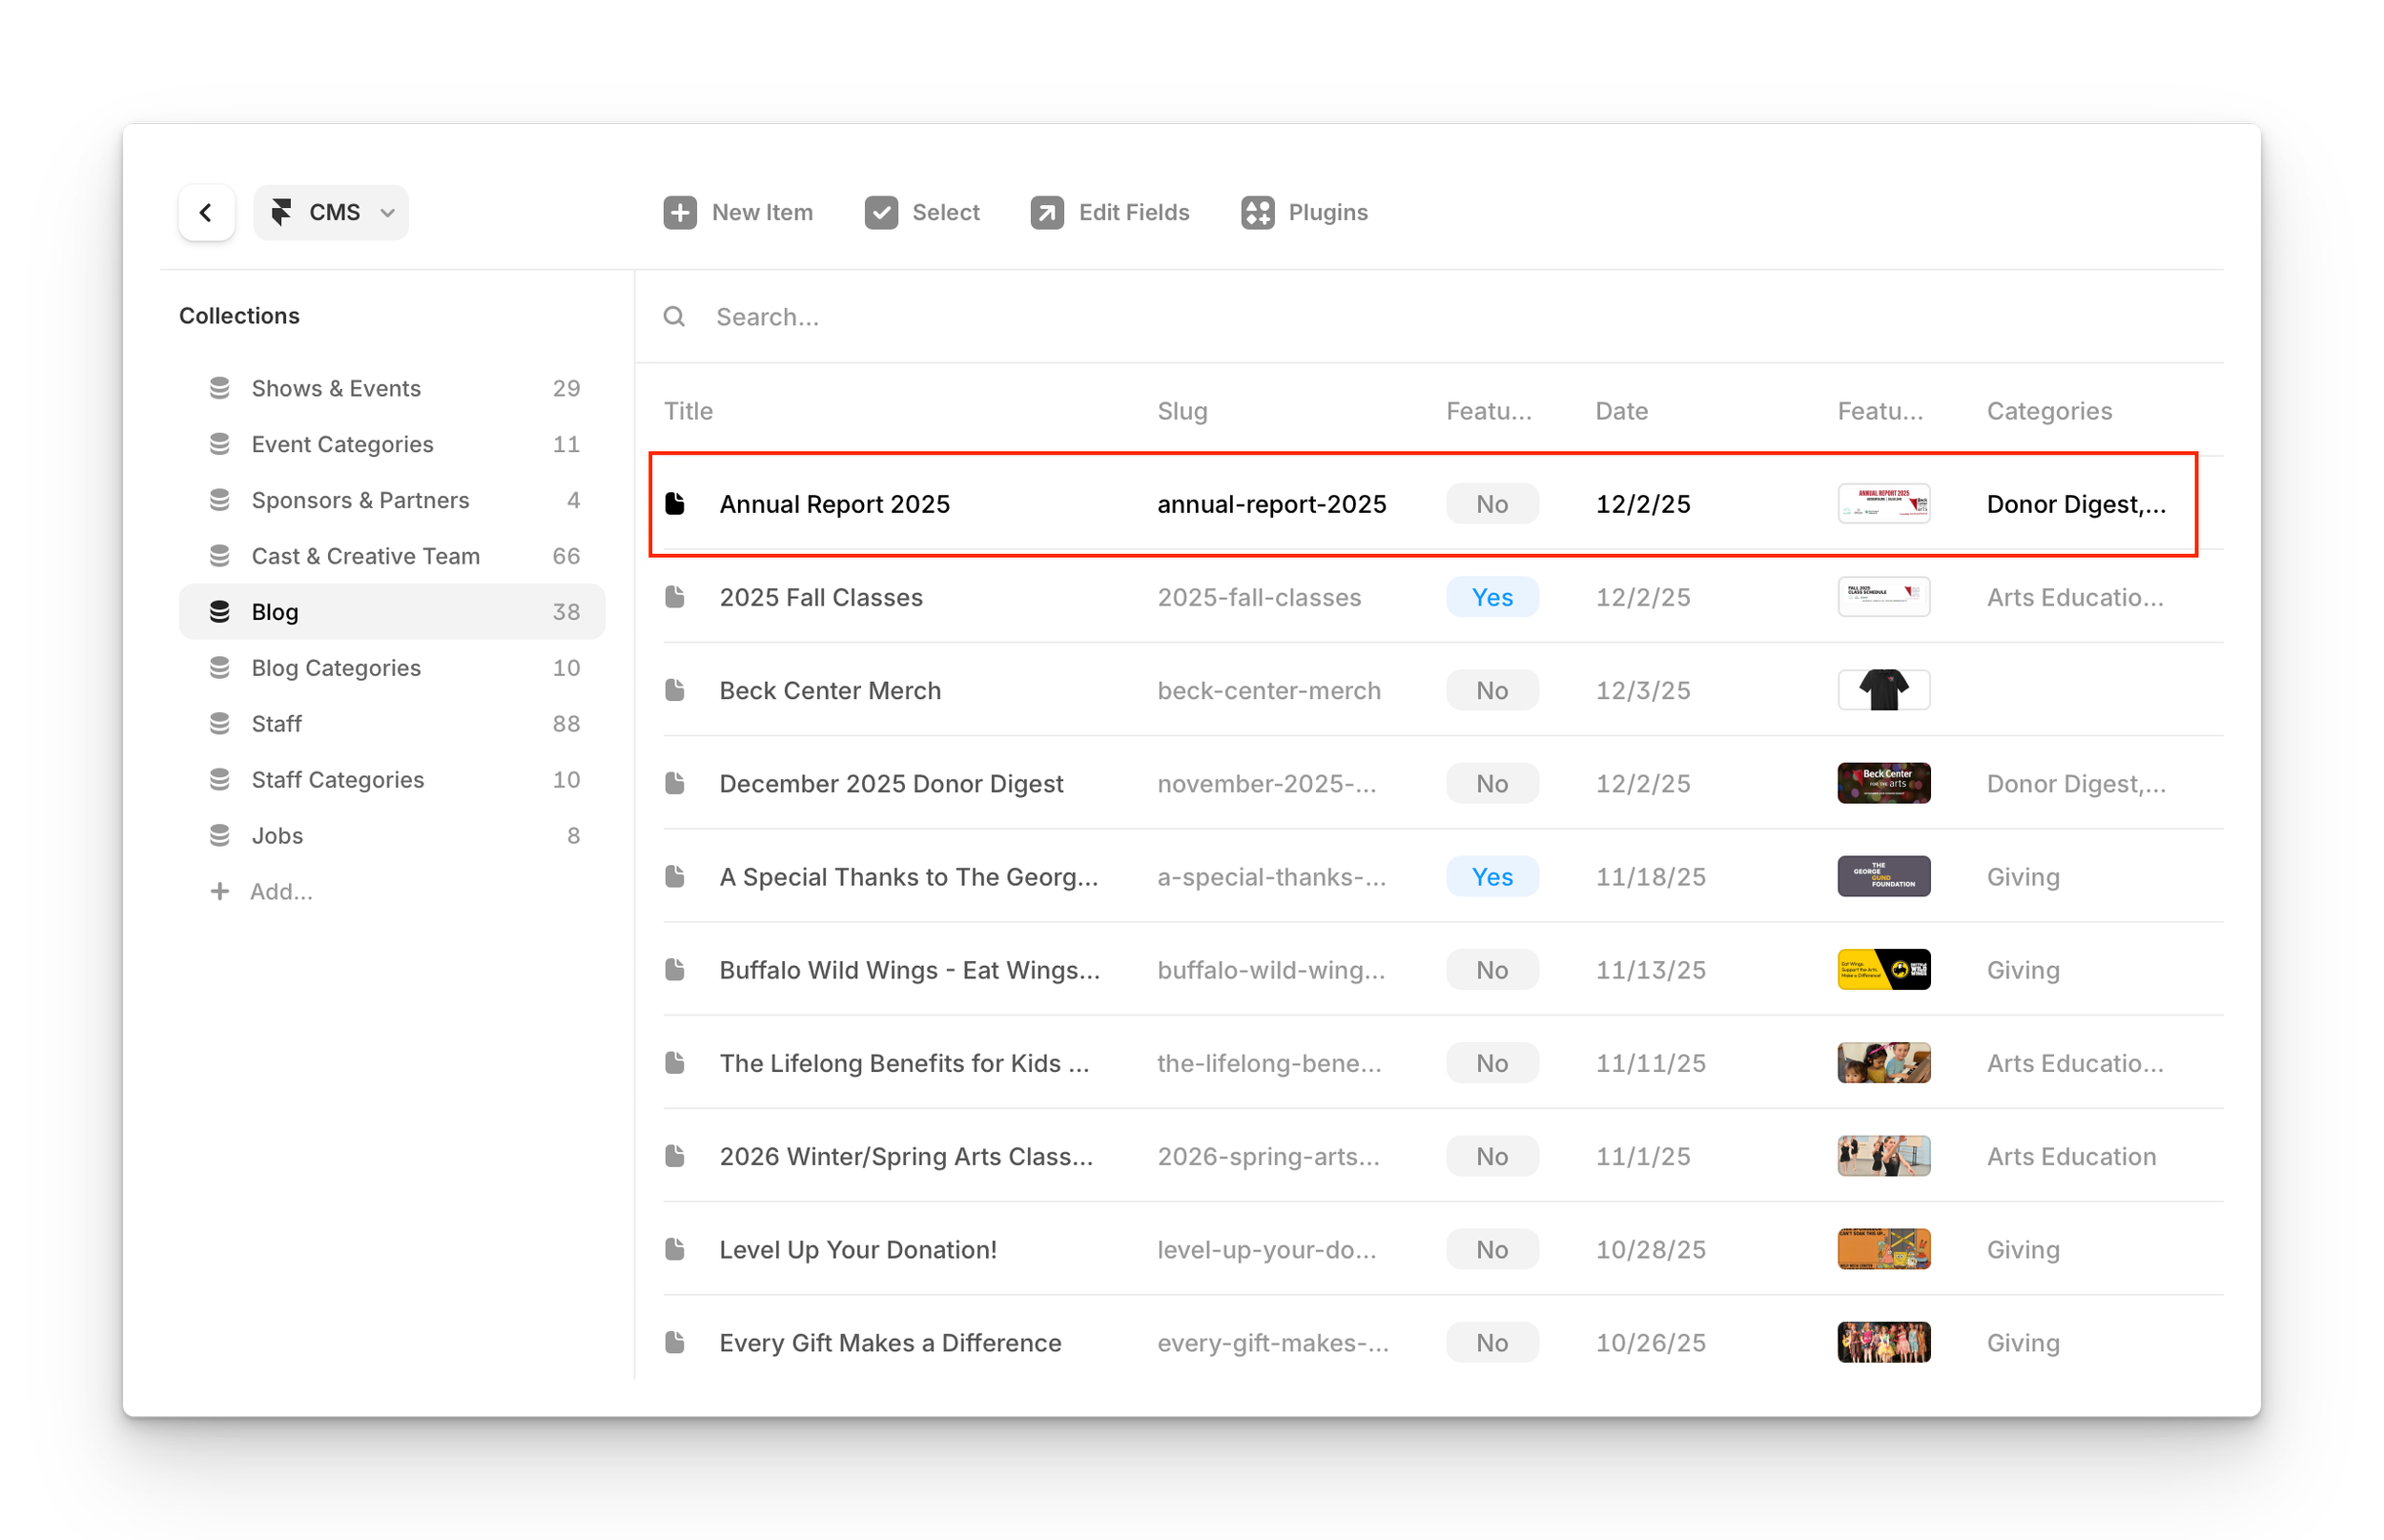Select the Staff collection

pyautogui.click(x=276, y=723)
